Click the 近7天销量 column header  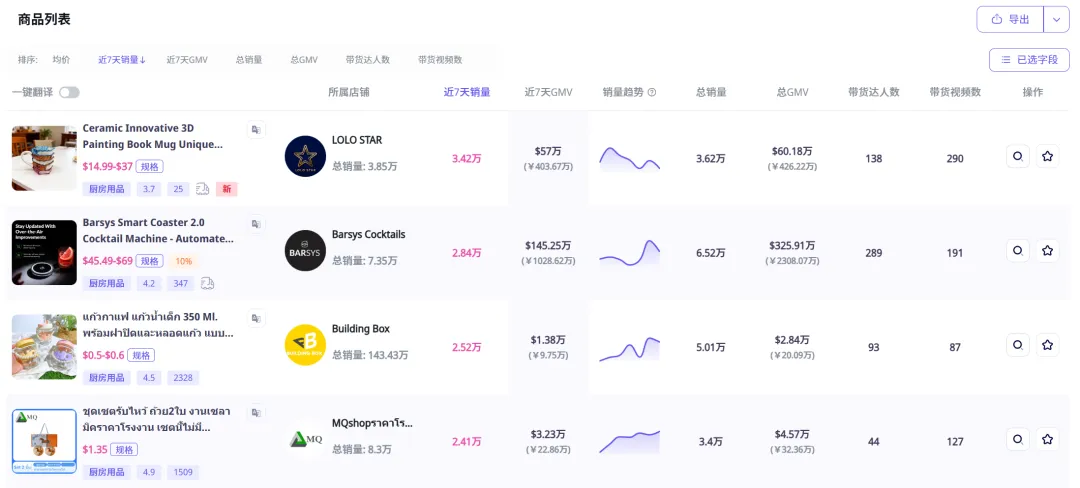point(467,92)
